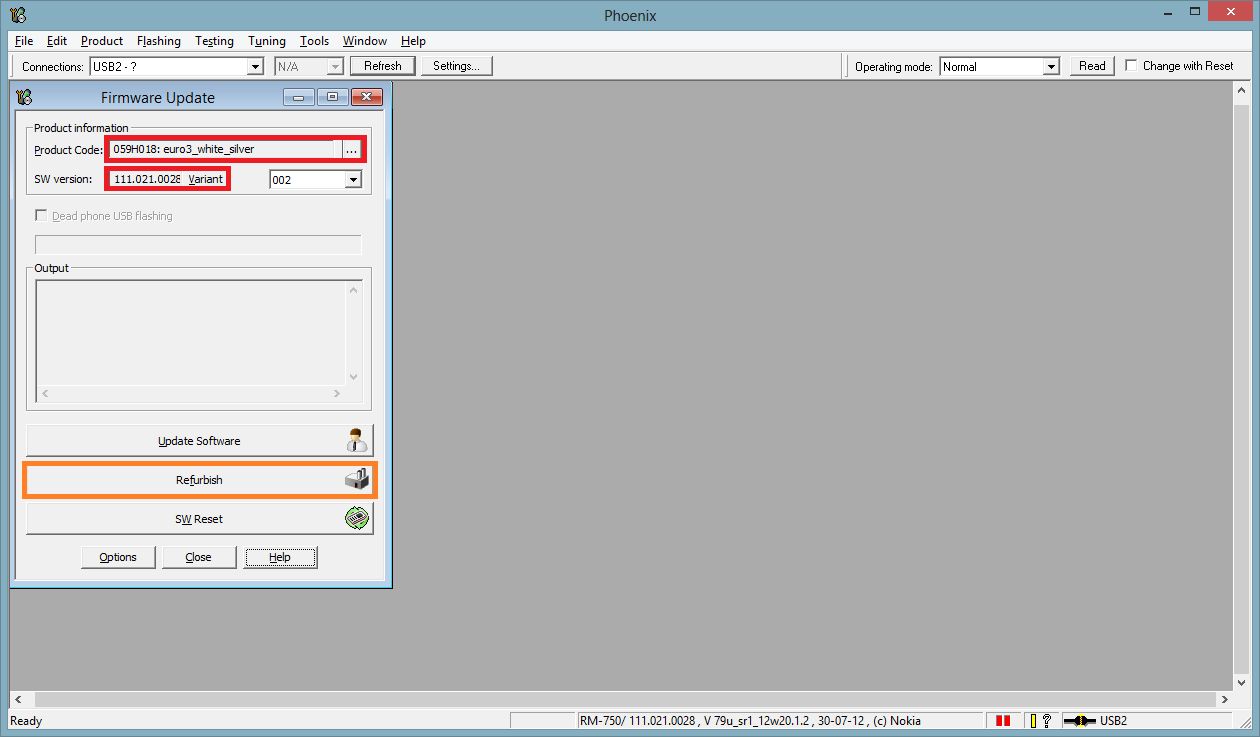This screenshot has height=737, width=1260.
Task: Open the Window menu
Action: point(365,41)
